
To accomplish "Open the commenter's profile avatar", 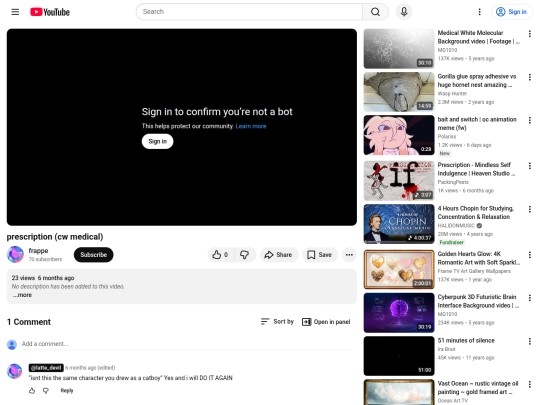I will pos(14,371).
